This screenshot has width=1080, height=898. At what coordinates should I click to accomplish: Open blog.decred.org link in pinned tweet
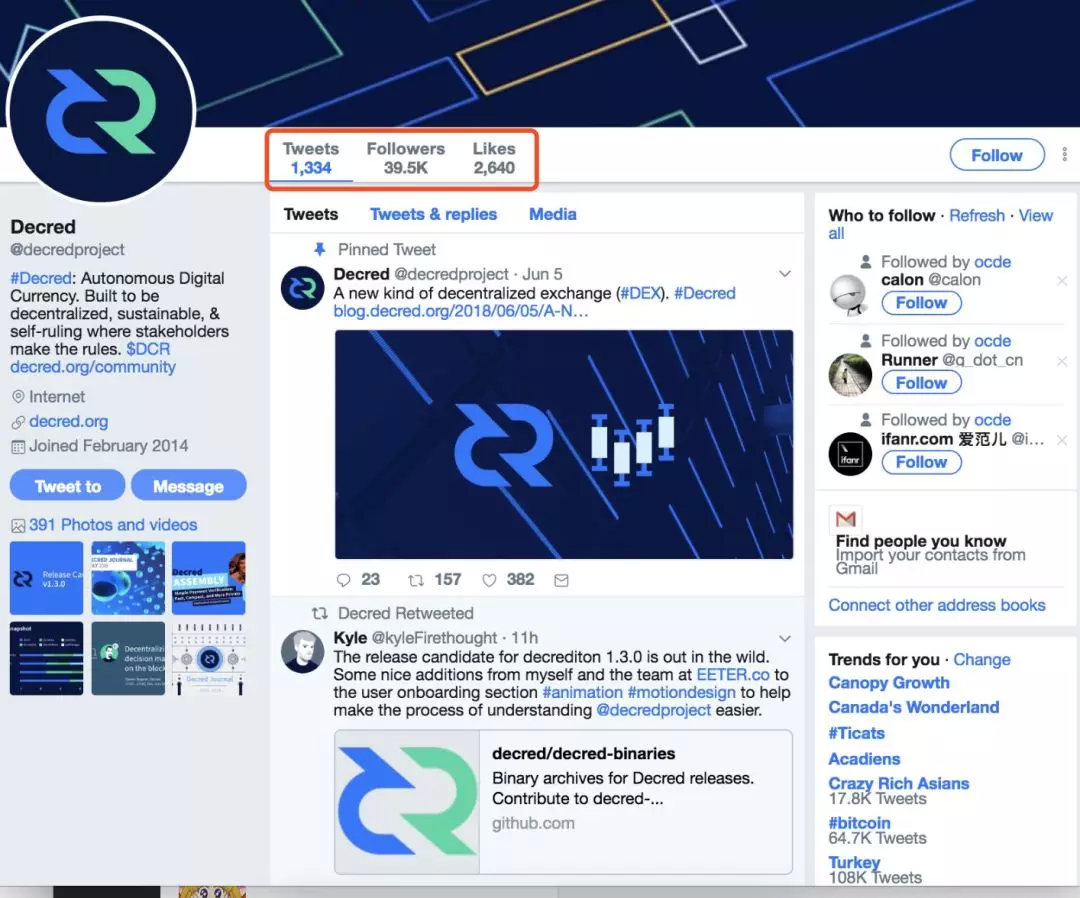pyautogui.click(x=461, y=311)
